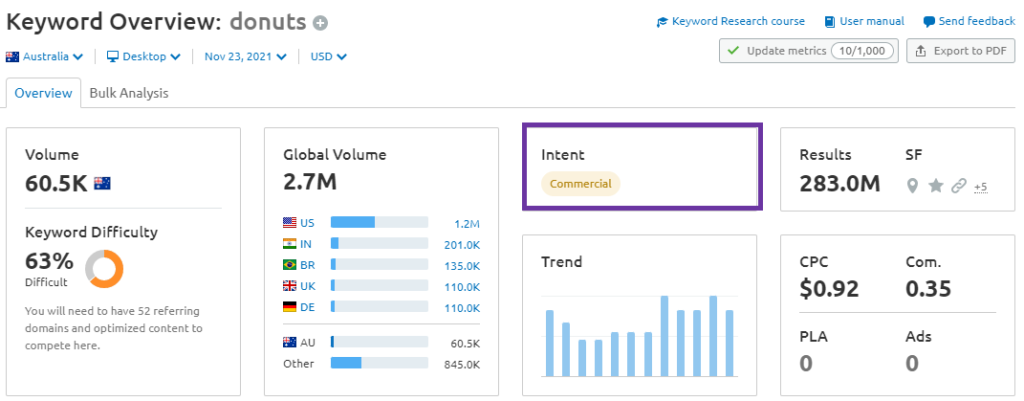Image resolution: width=1024 pixels, height=401 pixels.
Task: Open the USD currency dropdown
Action: pyautogui.click(x=328, y=57)
